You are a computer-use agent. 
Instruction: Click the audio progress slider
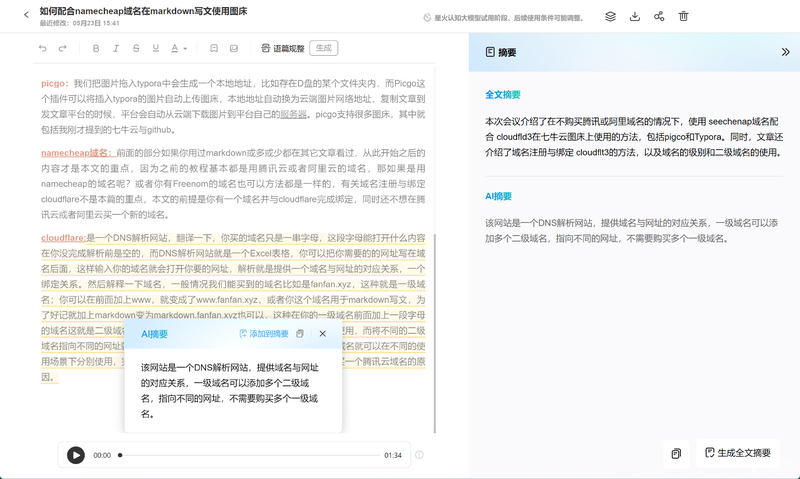coord(249,455)
